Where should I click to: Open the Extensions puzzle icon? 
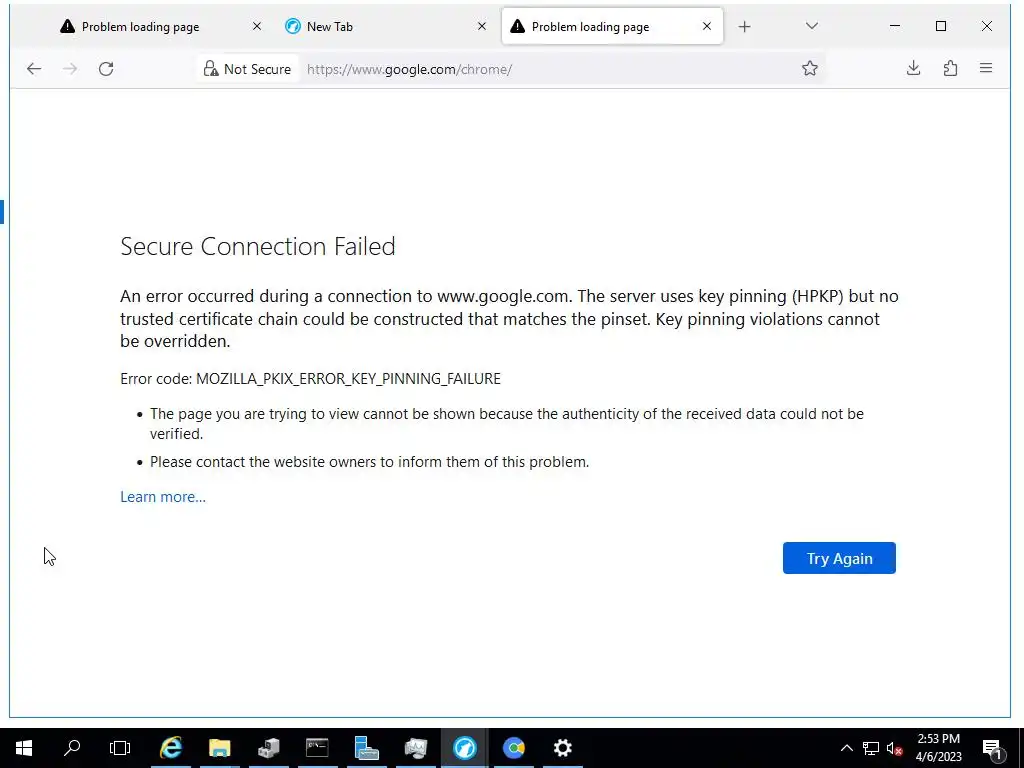click(950, 69)
